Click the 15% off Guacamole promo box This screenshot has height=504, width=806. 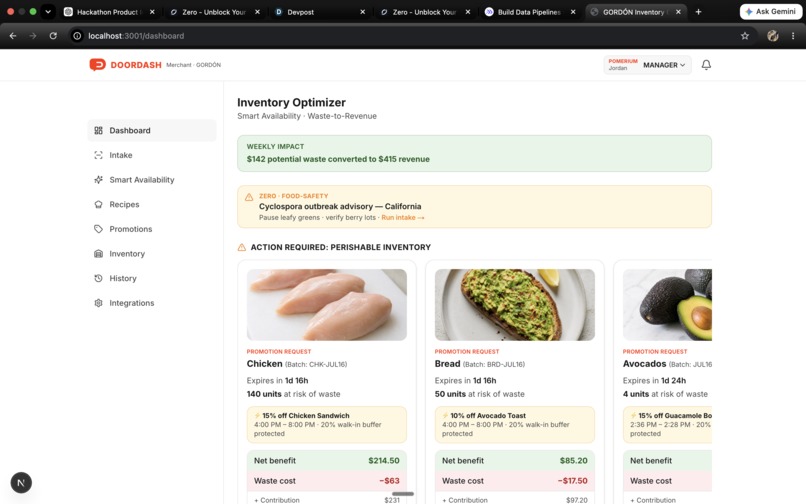coord(667,425)
